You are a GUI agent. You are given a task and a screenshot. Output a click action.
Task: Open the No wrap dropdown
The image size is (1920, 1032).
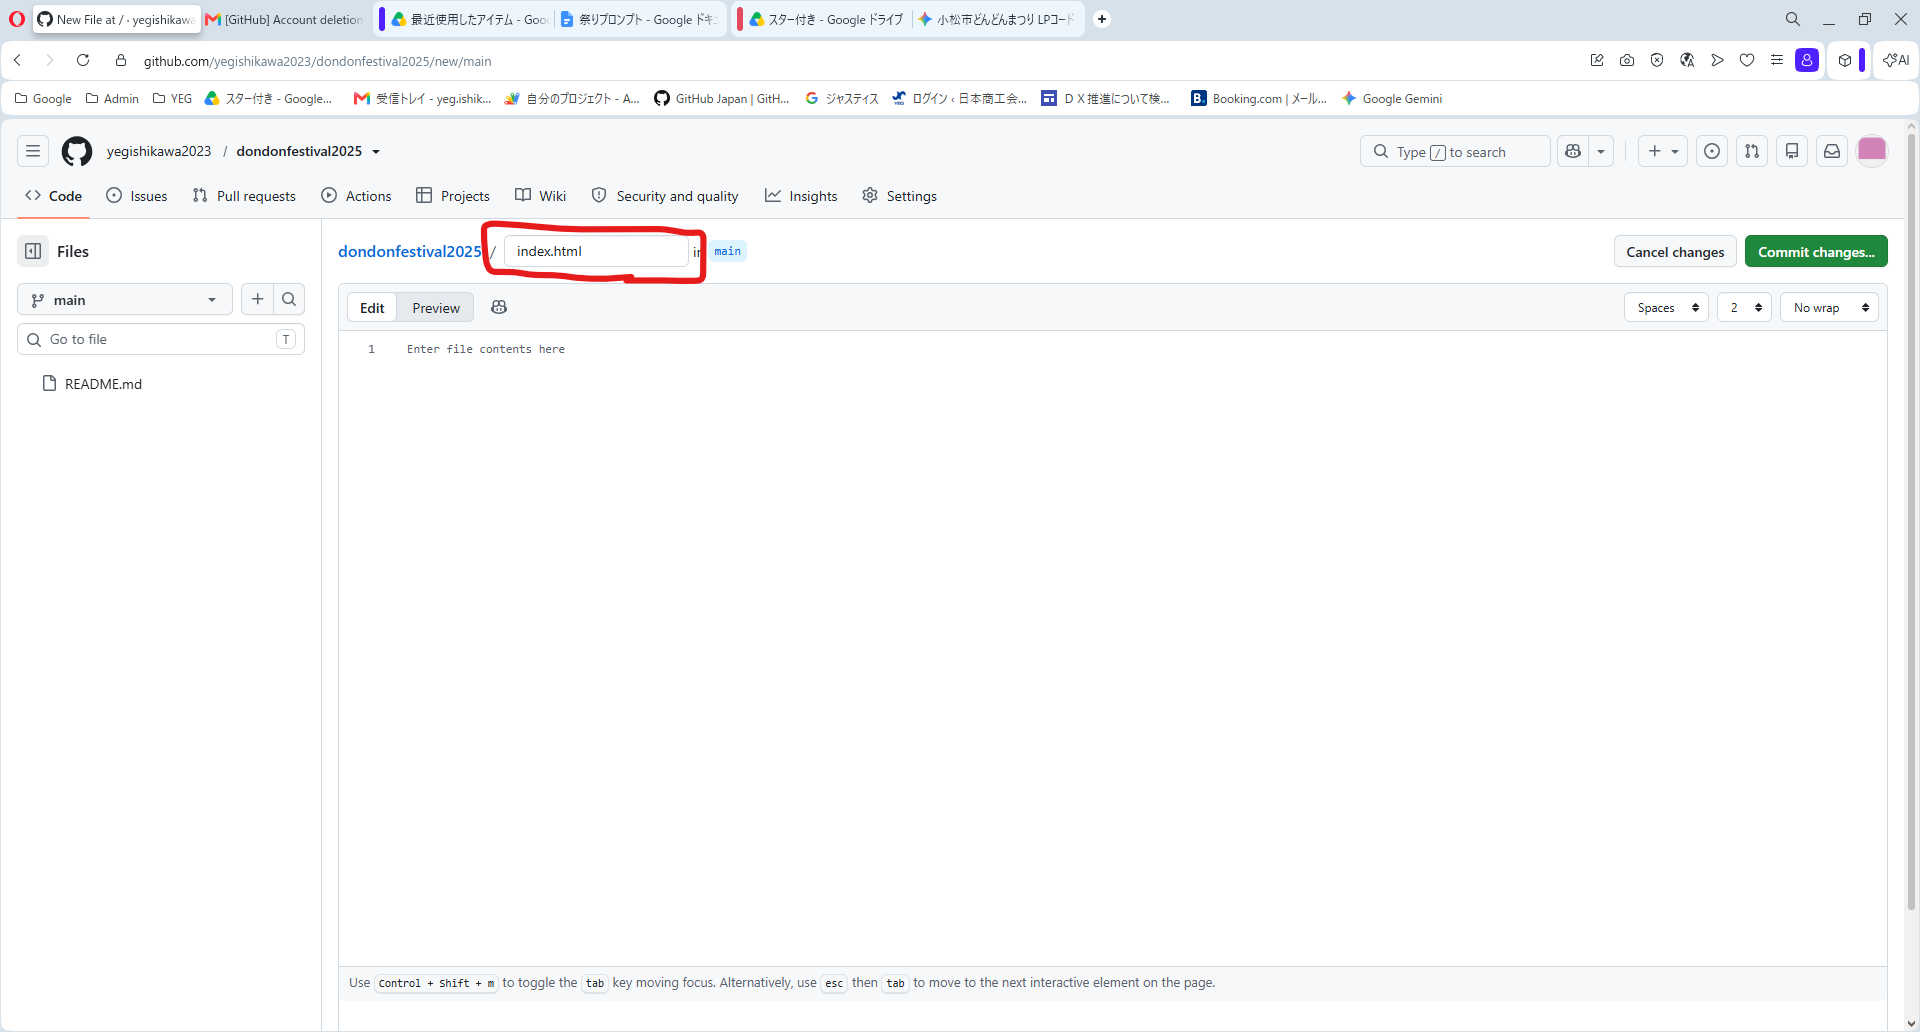pos(1829,308)
